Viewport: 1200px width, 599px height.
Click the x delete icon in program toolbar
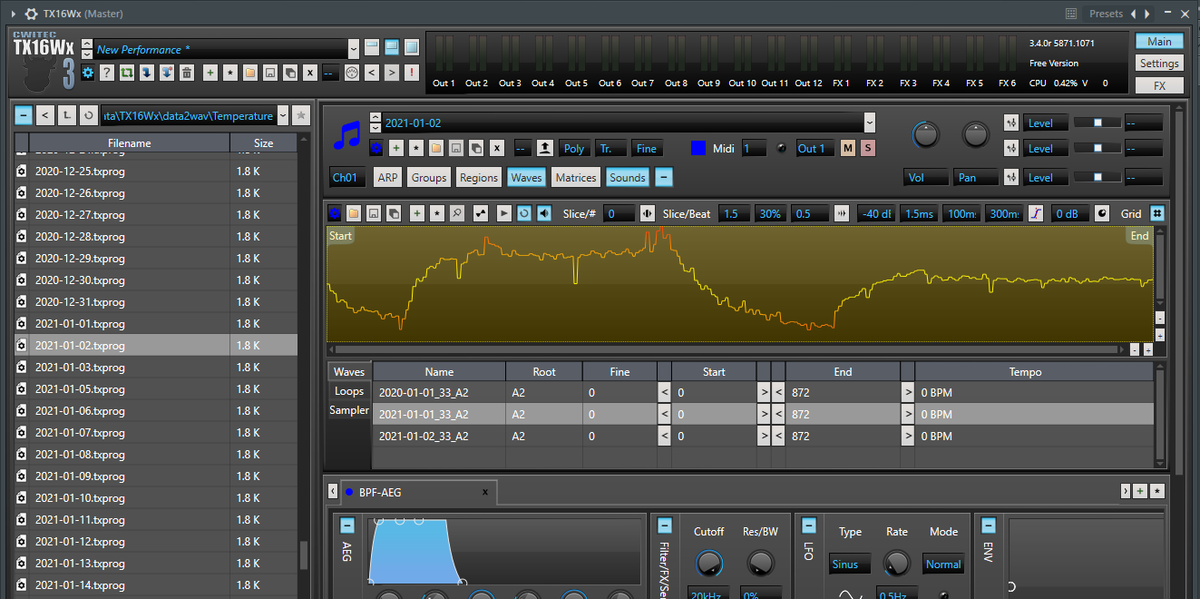click(496, 148)
